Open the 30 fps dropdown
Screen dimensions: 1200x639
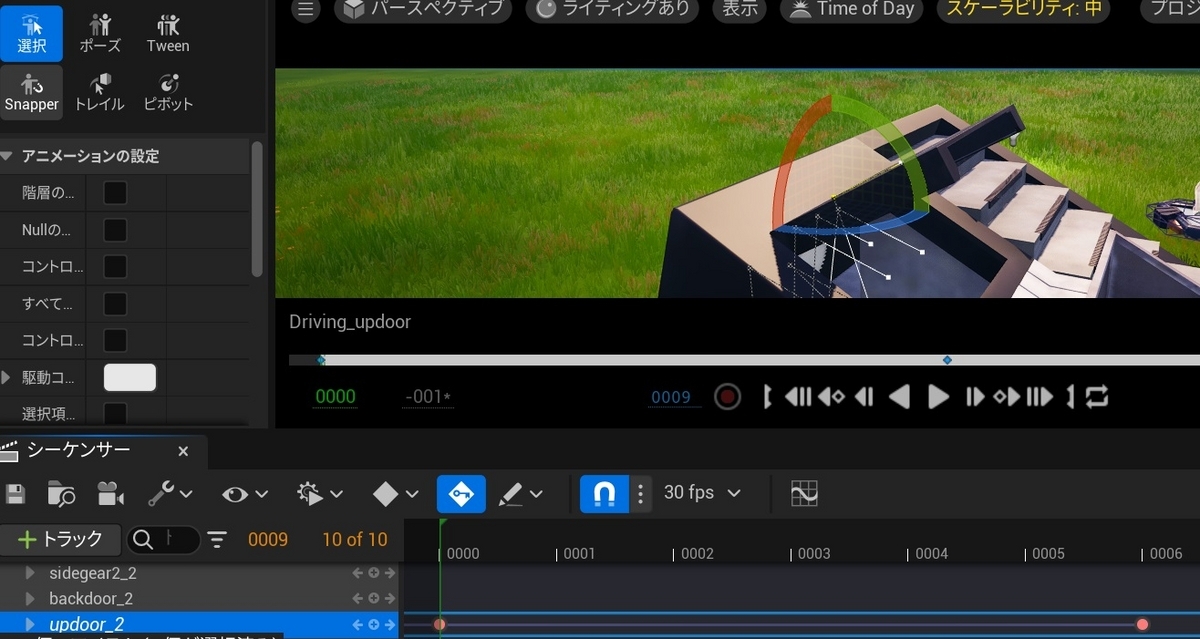pos(703,493)
